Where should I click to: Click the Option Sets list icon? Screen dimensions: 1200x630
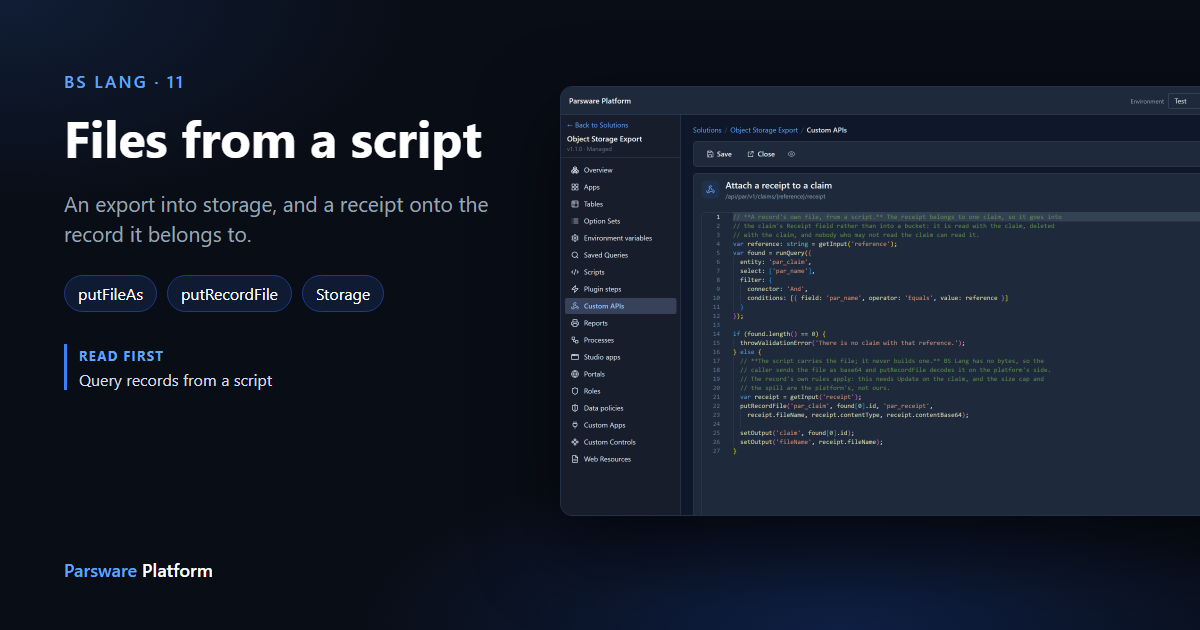(574, 221)
